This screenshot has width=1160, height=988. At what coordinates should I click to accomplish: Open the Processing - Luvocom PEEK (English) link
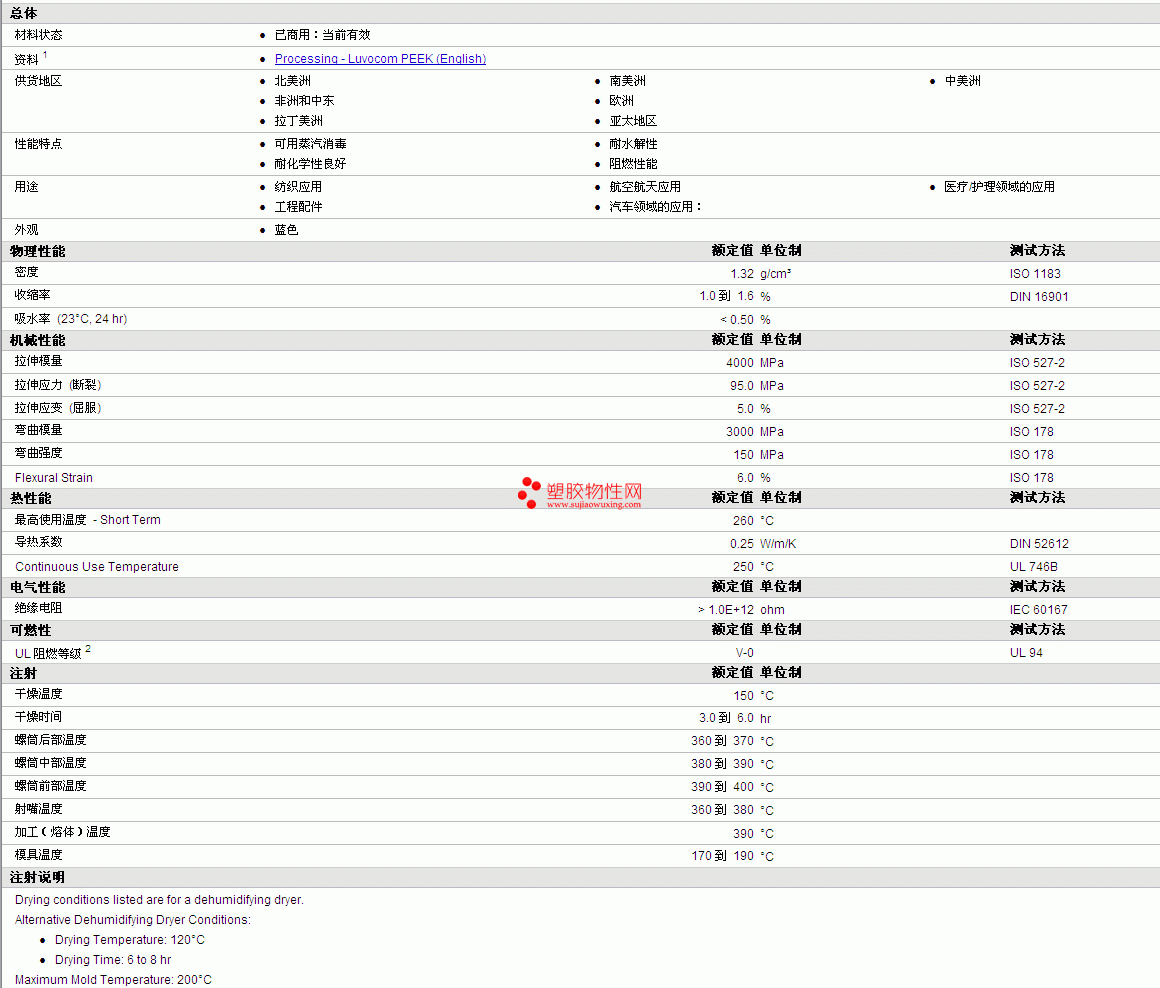tap(380, 58)
